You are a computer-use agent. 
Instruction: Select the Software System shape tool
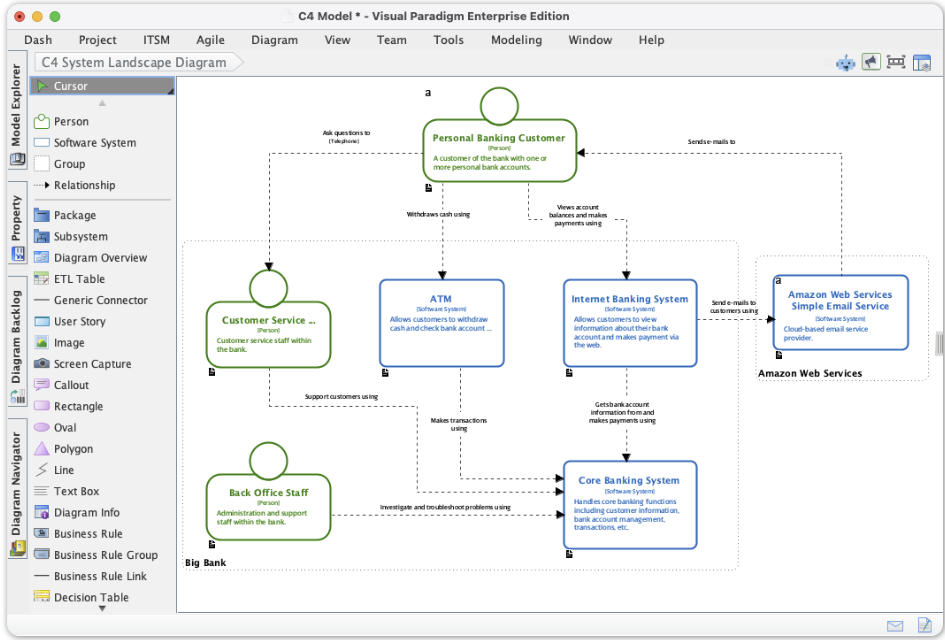pos(85,143)
